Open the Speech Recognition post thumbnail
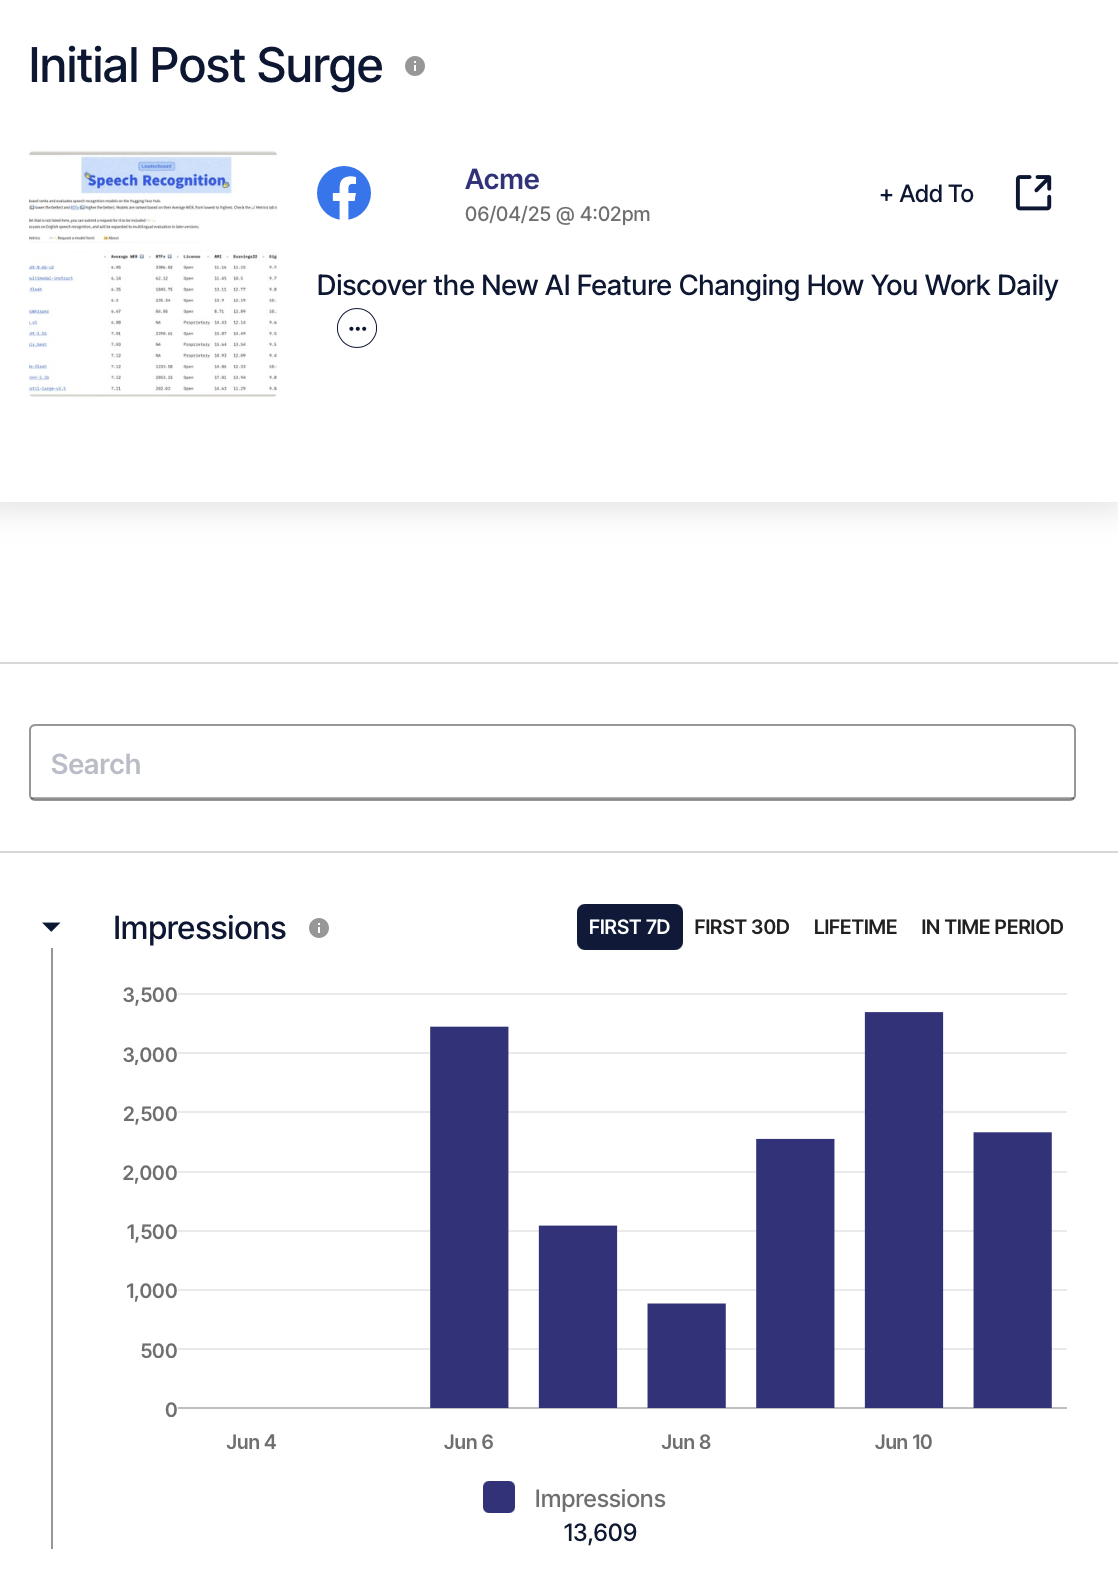The width and height of the screenshot is (1118, 1574). pyautogui.click(x=153, y=274)
